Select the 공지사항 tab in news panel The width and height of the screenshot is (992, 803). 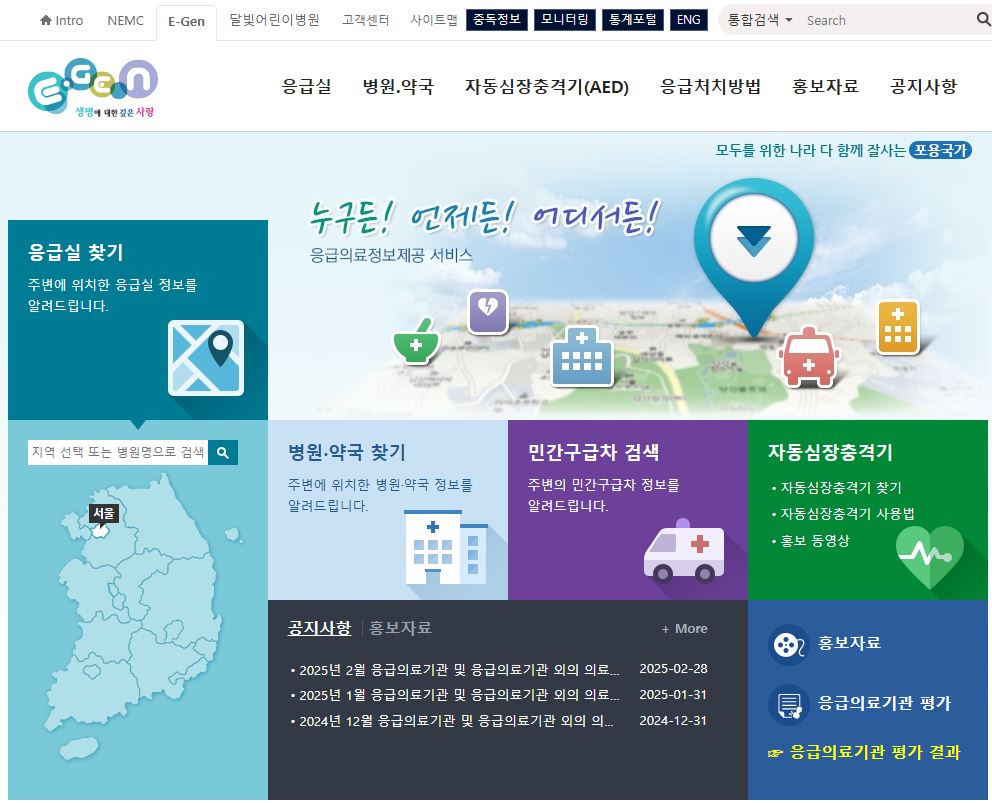pos(319,628)
